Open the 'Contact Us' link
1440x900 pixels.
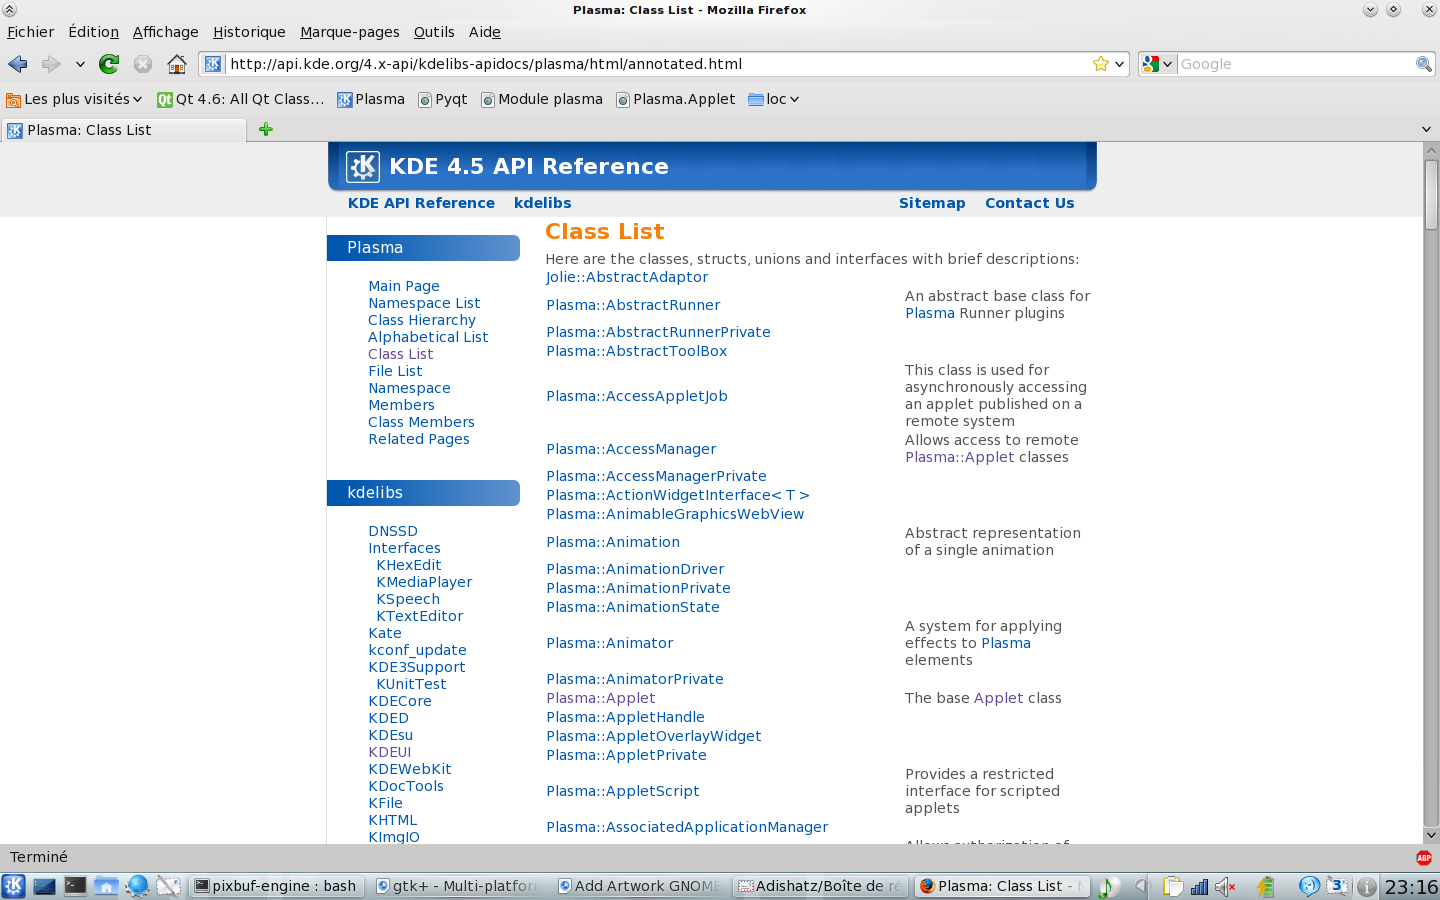tap(1029, 203)
